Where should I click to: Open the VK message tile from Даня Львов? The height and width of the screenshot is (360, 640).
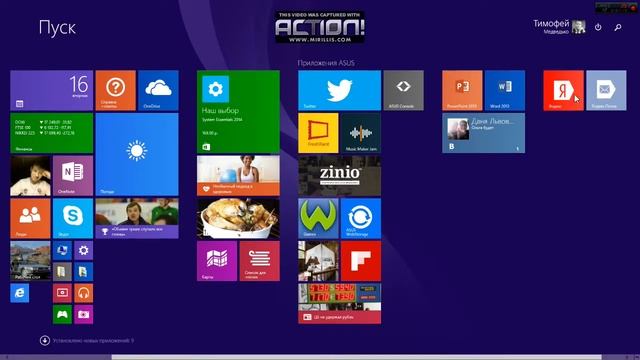tap(484, 133)
